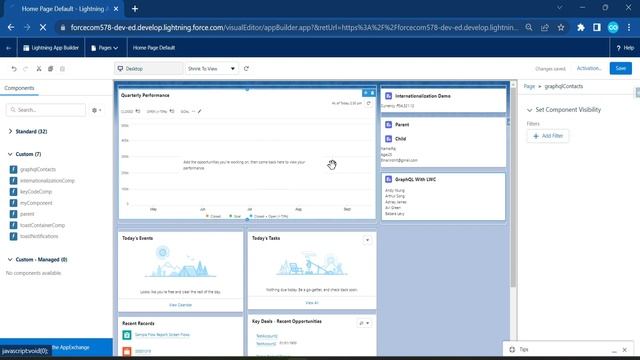Open Chrome three-dot menu
Viewport: 640px width, 360px height.
point(629,27)
